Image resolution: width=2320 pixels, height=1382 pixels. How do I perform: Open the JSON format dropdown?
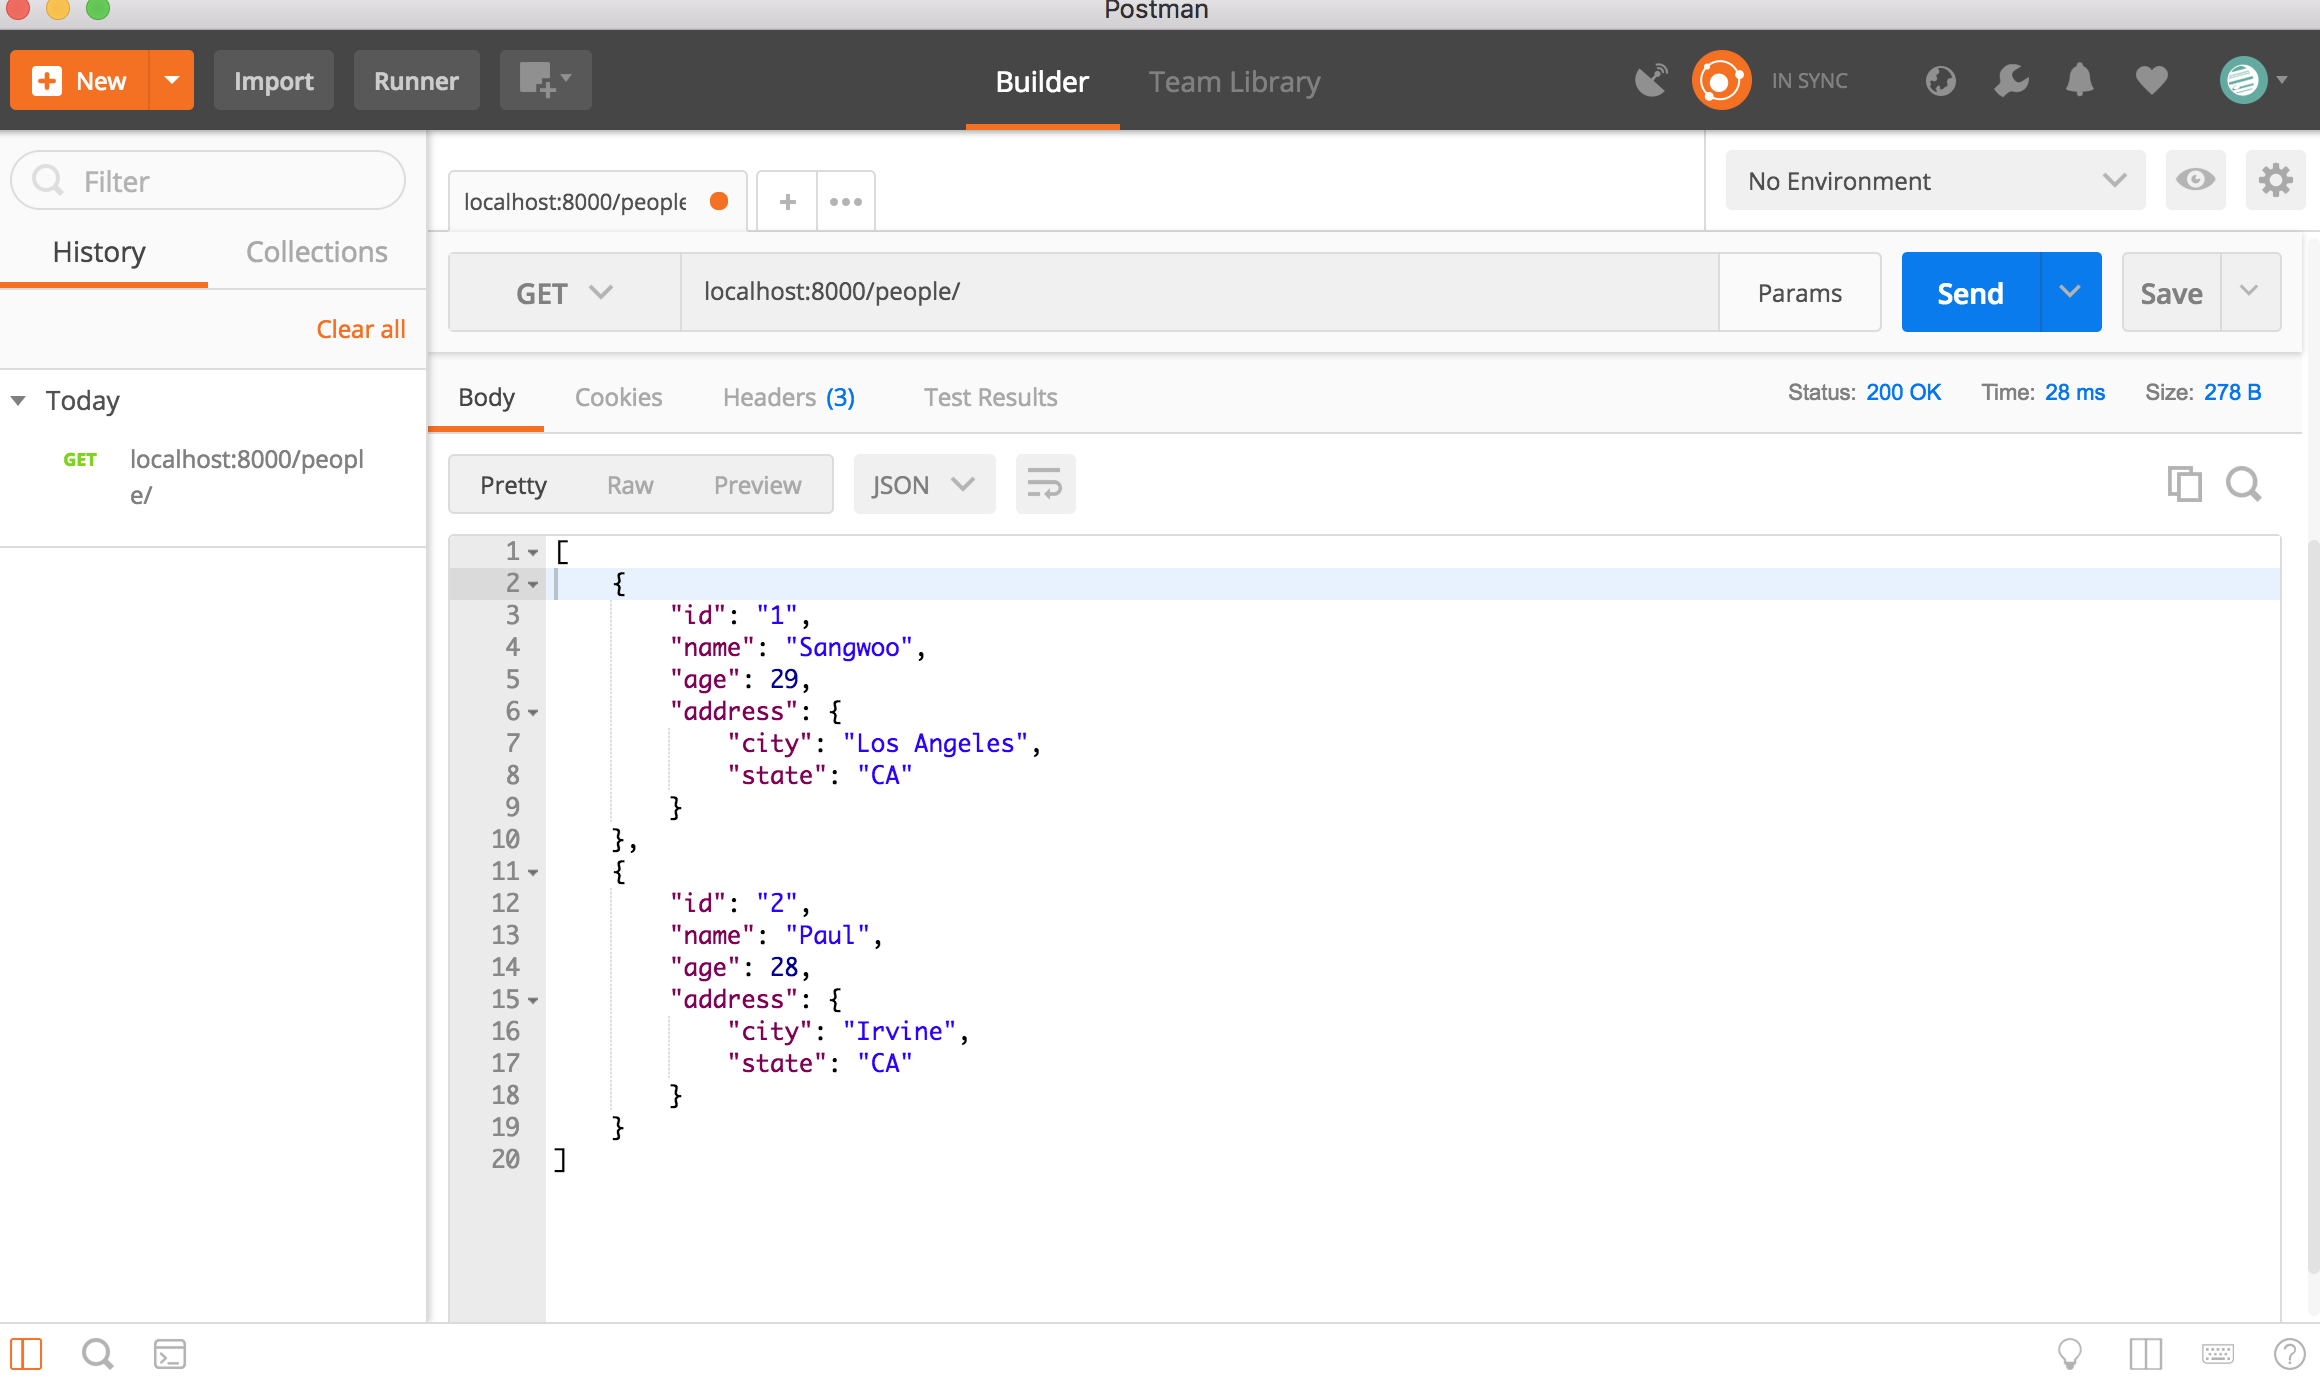click(x=924, y=485)
